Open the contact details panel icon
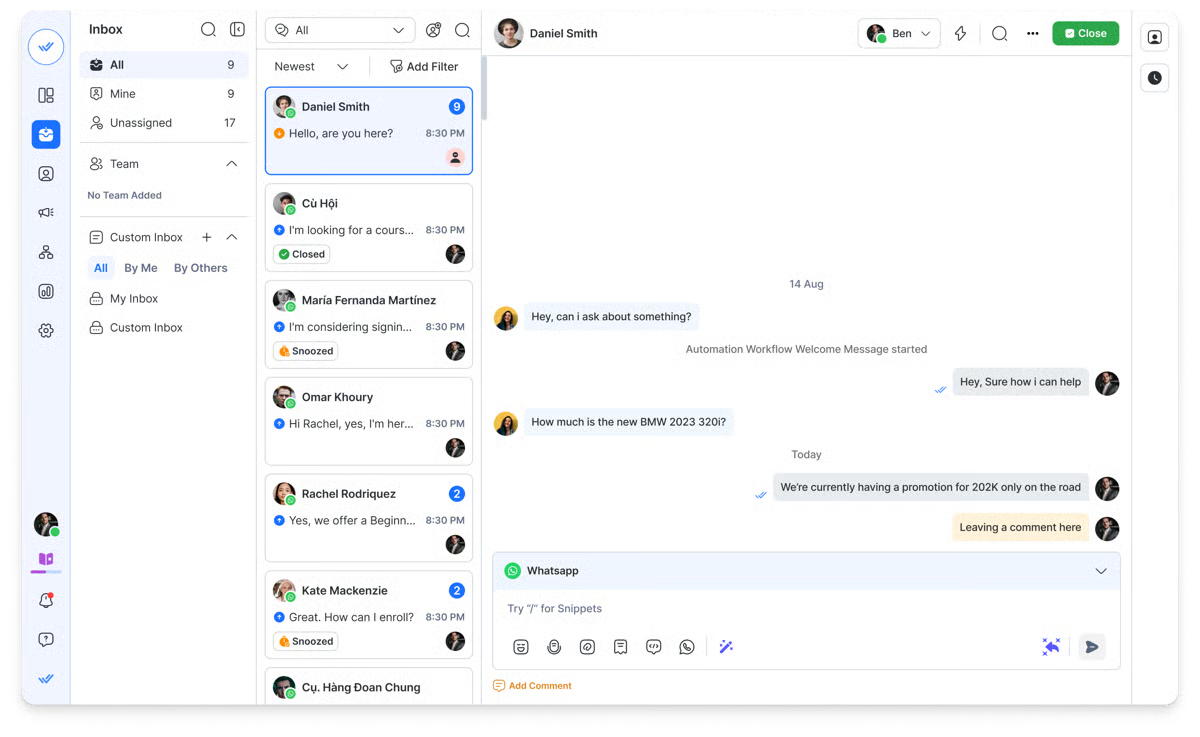 coord(1155,37)
